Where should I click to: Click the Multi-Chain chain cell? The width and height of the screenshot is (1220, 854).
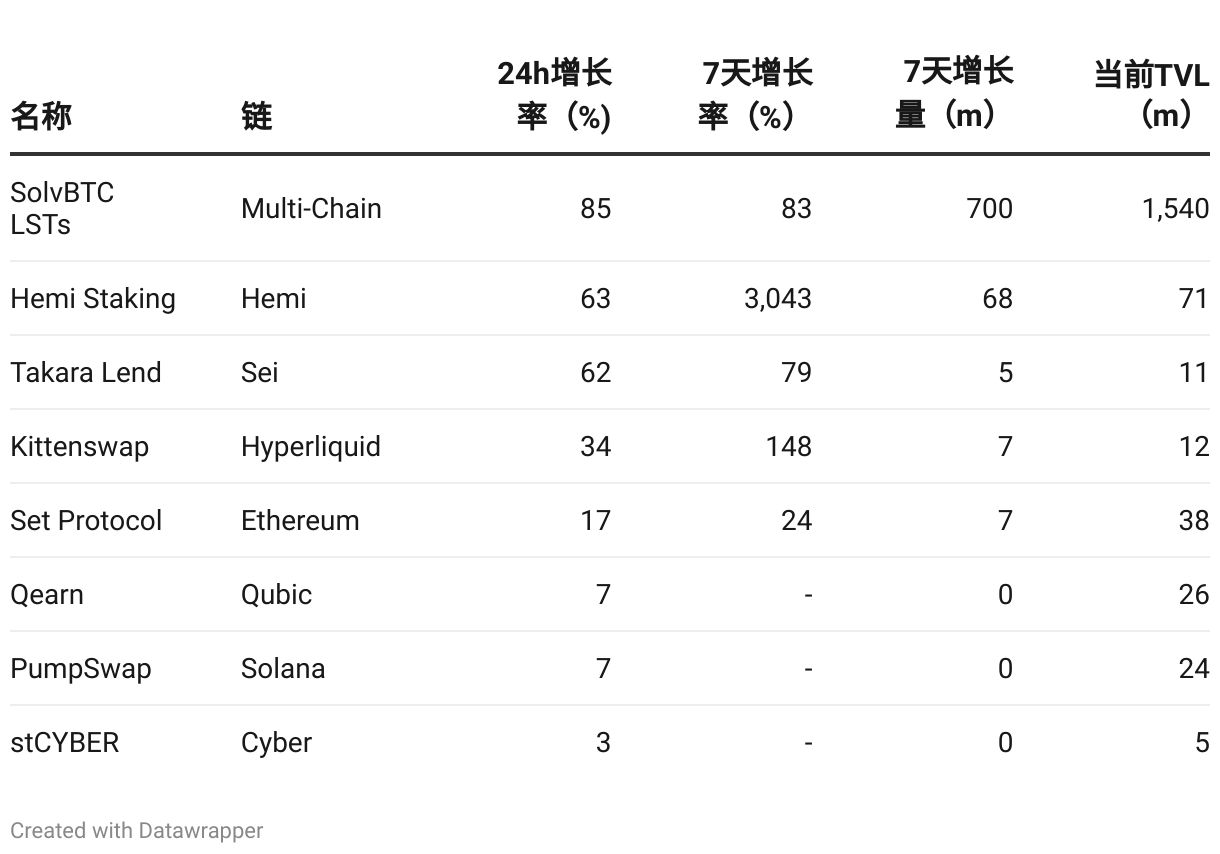[x=311, y=209]
